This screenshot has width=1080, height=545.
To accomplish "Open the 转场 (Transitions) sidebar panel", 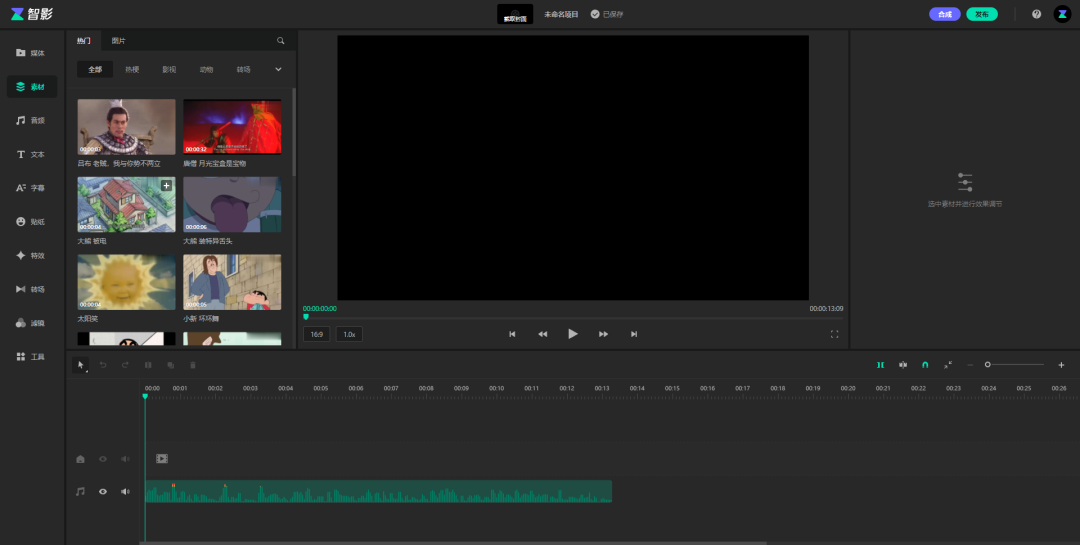I will (x=31, y=289).
